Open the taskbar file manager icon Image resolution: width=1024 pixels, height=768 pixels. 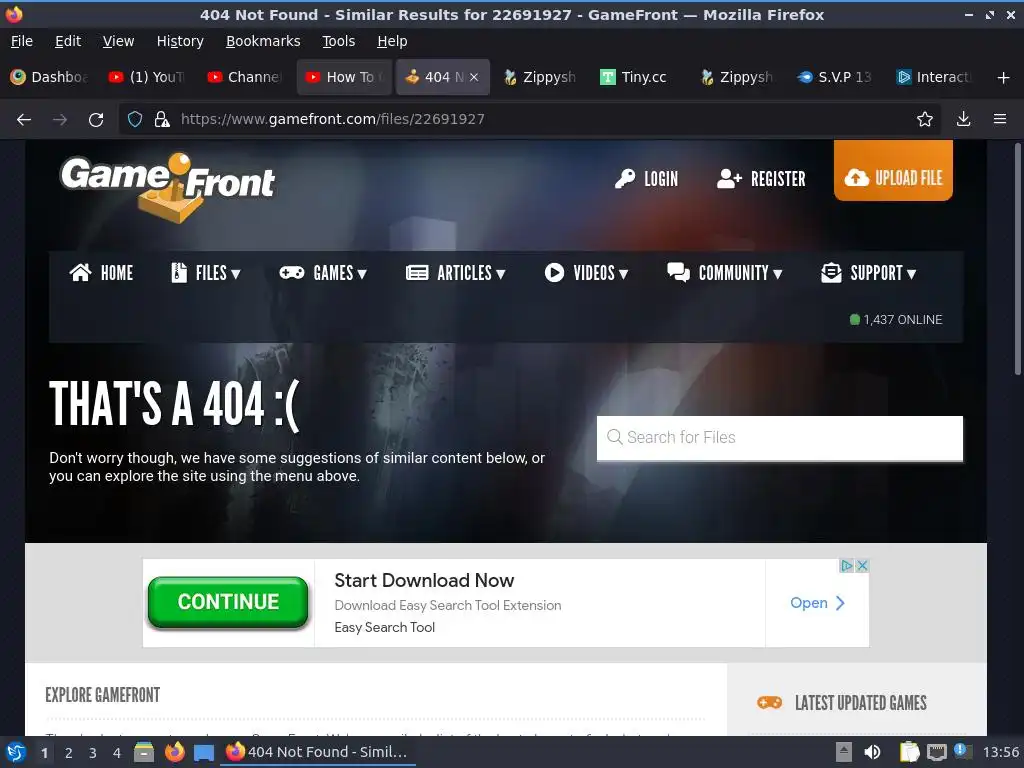tap(144, 752)
